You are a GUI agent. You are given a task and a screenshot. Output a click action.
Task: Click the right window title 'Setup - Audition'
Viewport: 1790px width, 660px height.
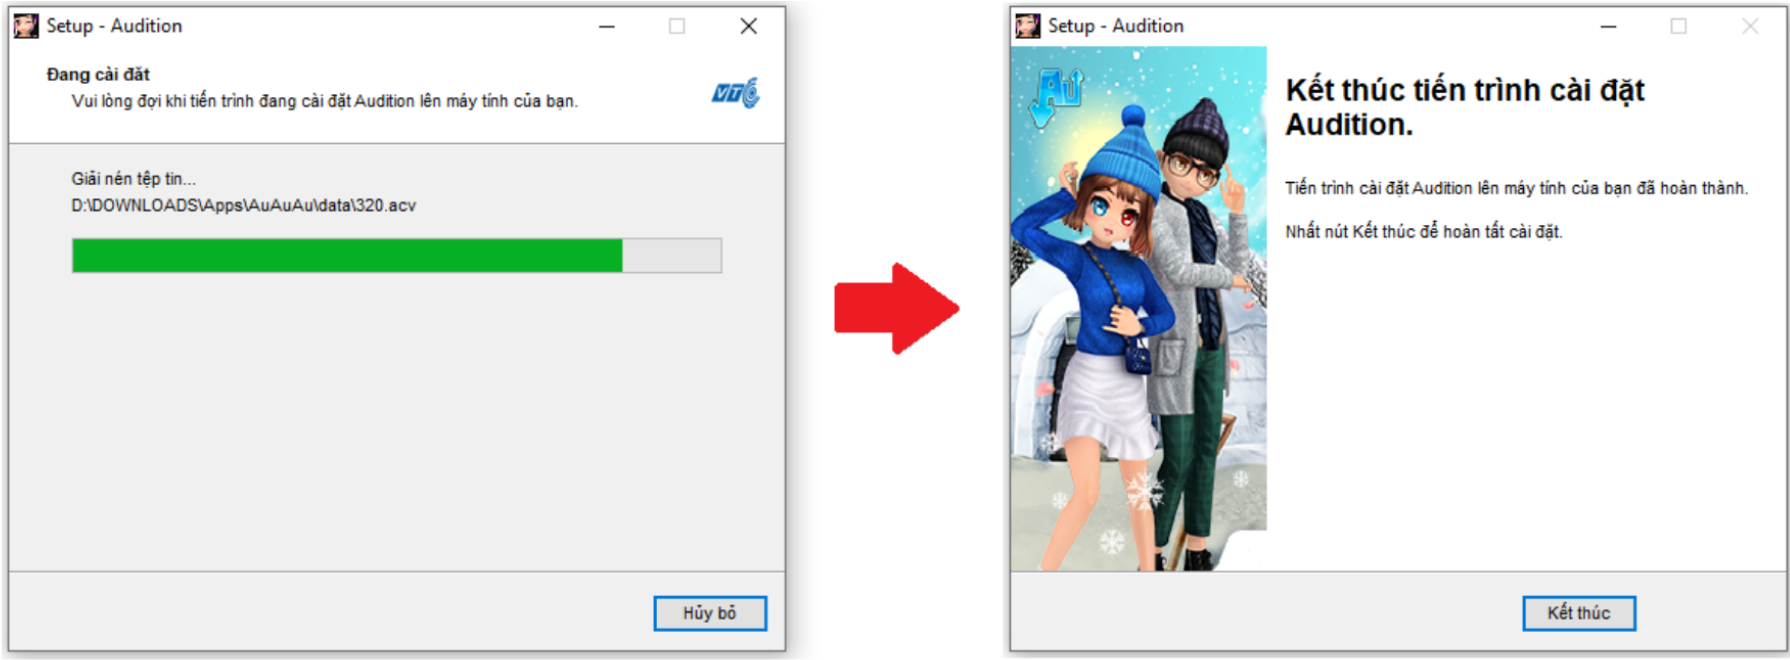(x=1116, y=26)
